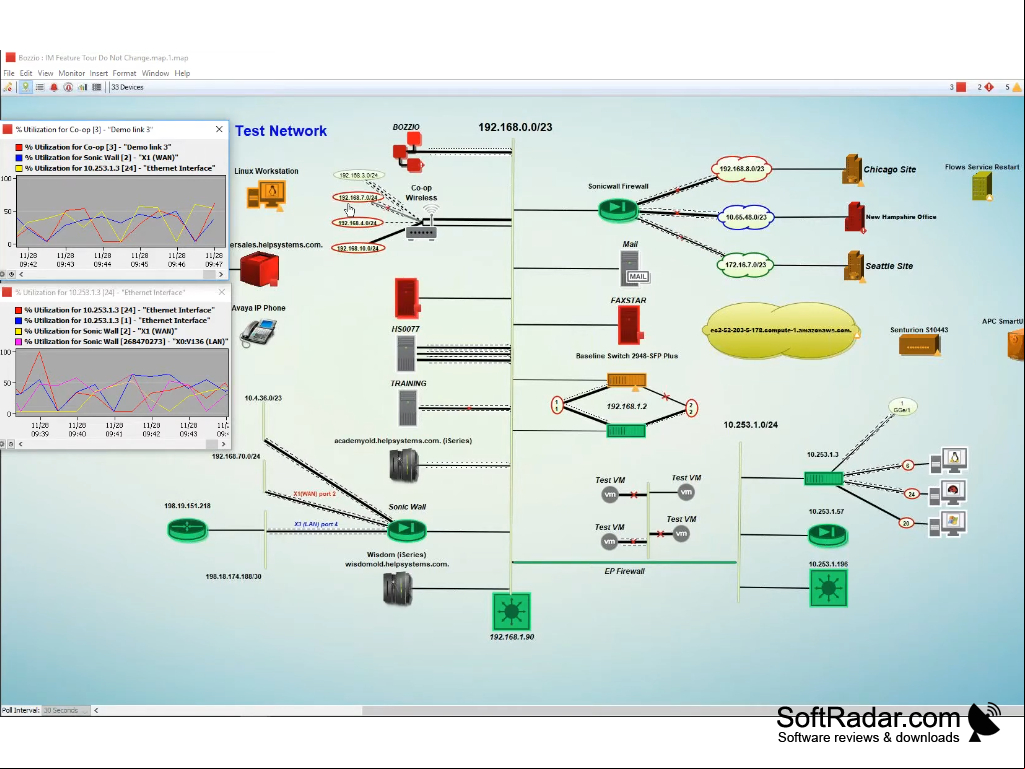
Task: Select the 192.168.8.0/23 red cloud subnet
Action: 741,169
